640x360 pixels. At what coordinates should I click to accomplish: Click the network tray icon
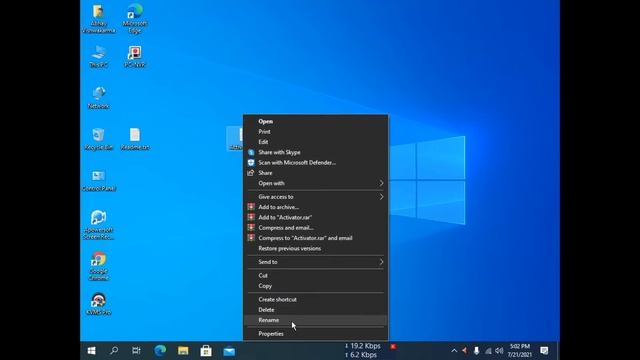(x=488, y=351)
